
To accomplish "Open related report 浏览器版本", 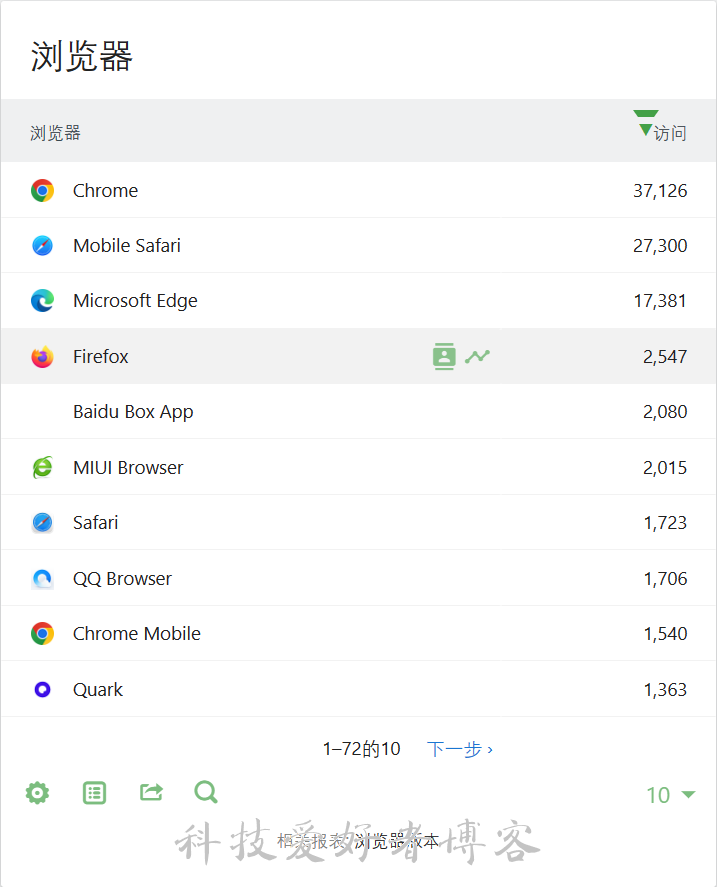I will click(396, 842).
